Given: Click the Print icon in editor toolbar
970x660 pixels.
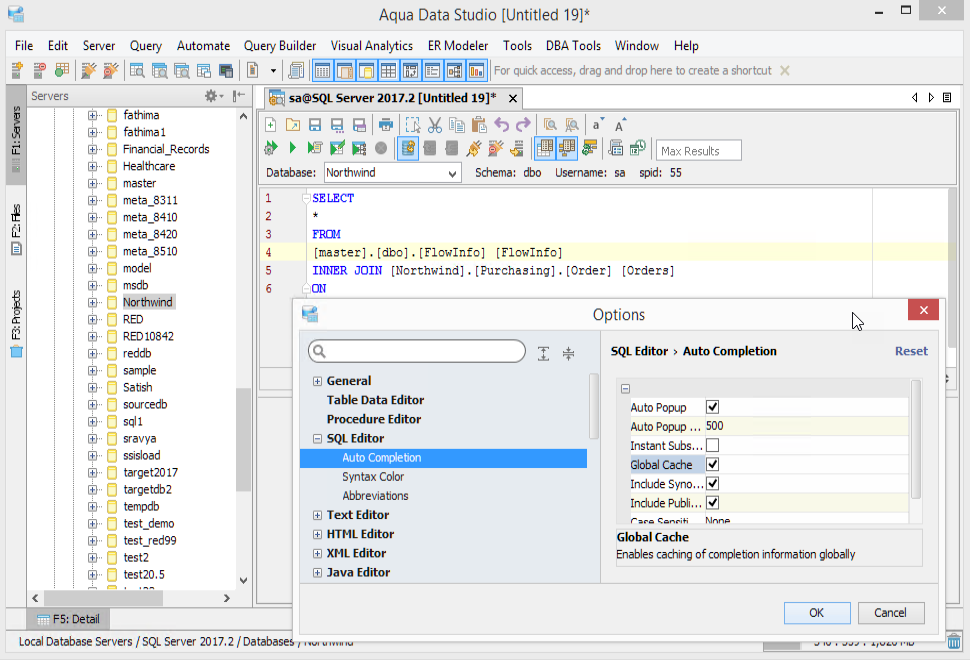Looking at the screenshot, I should pos(386,125).
